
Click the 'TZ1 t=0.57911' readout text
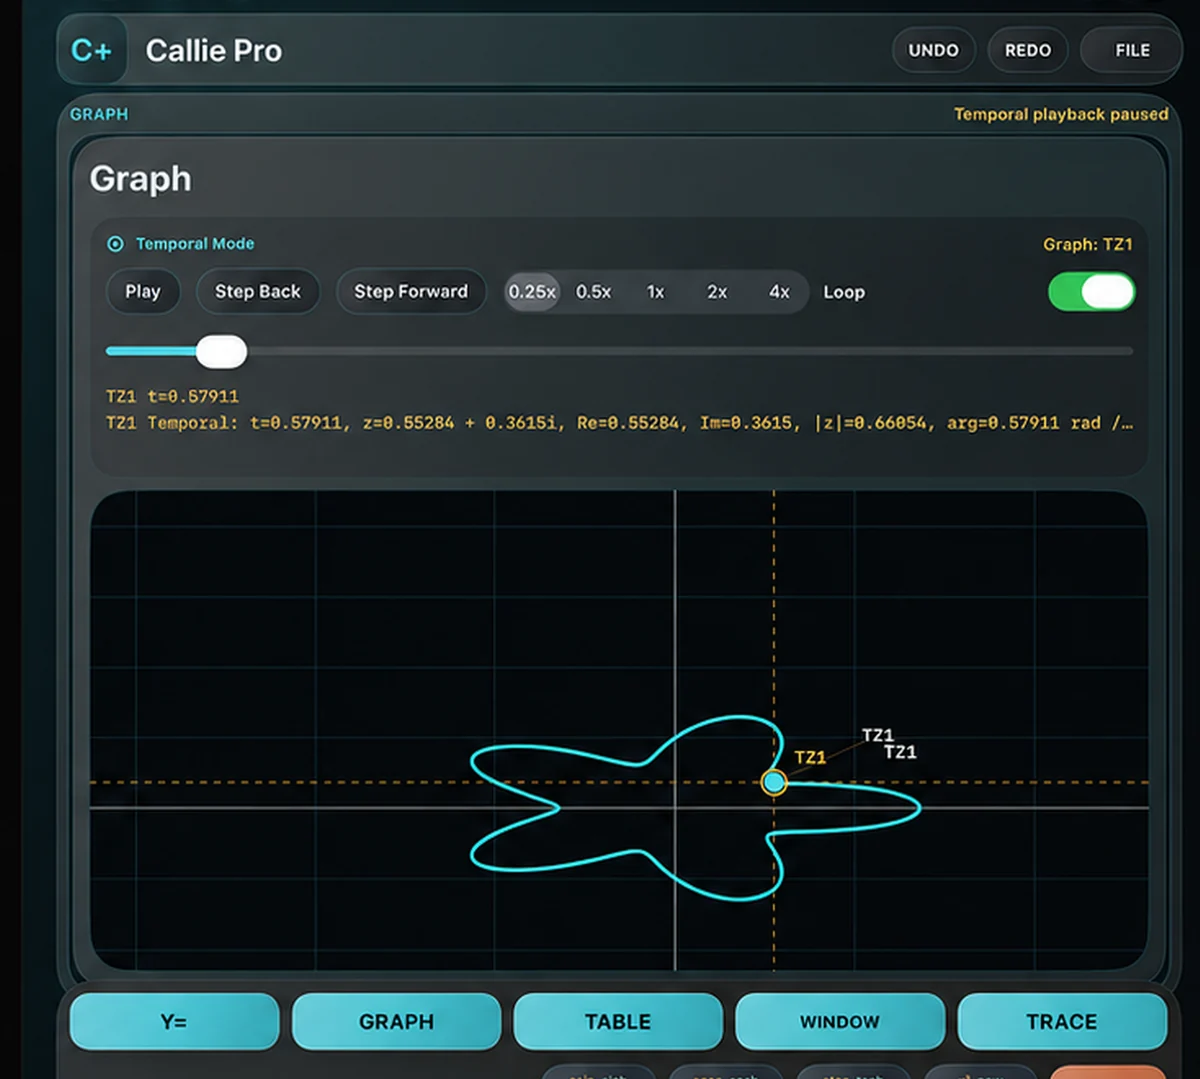click(x=172, y=396)
